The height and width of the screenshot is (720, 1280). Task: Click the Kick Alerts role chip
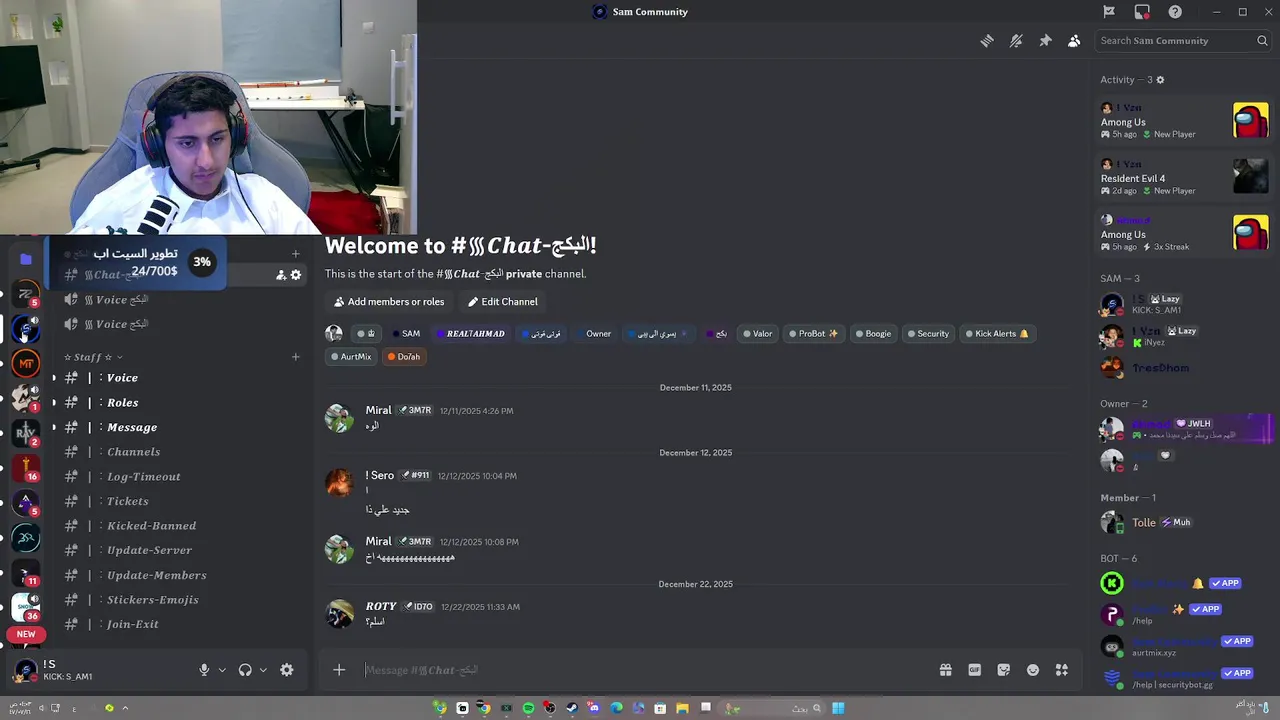click(x=996, y=334)
